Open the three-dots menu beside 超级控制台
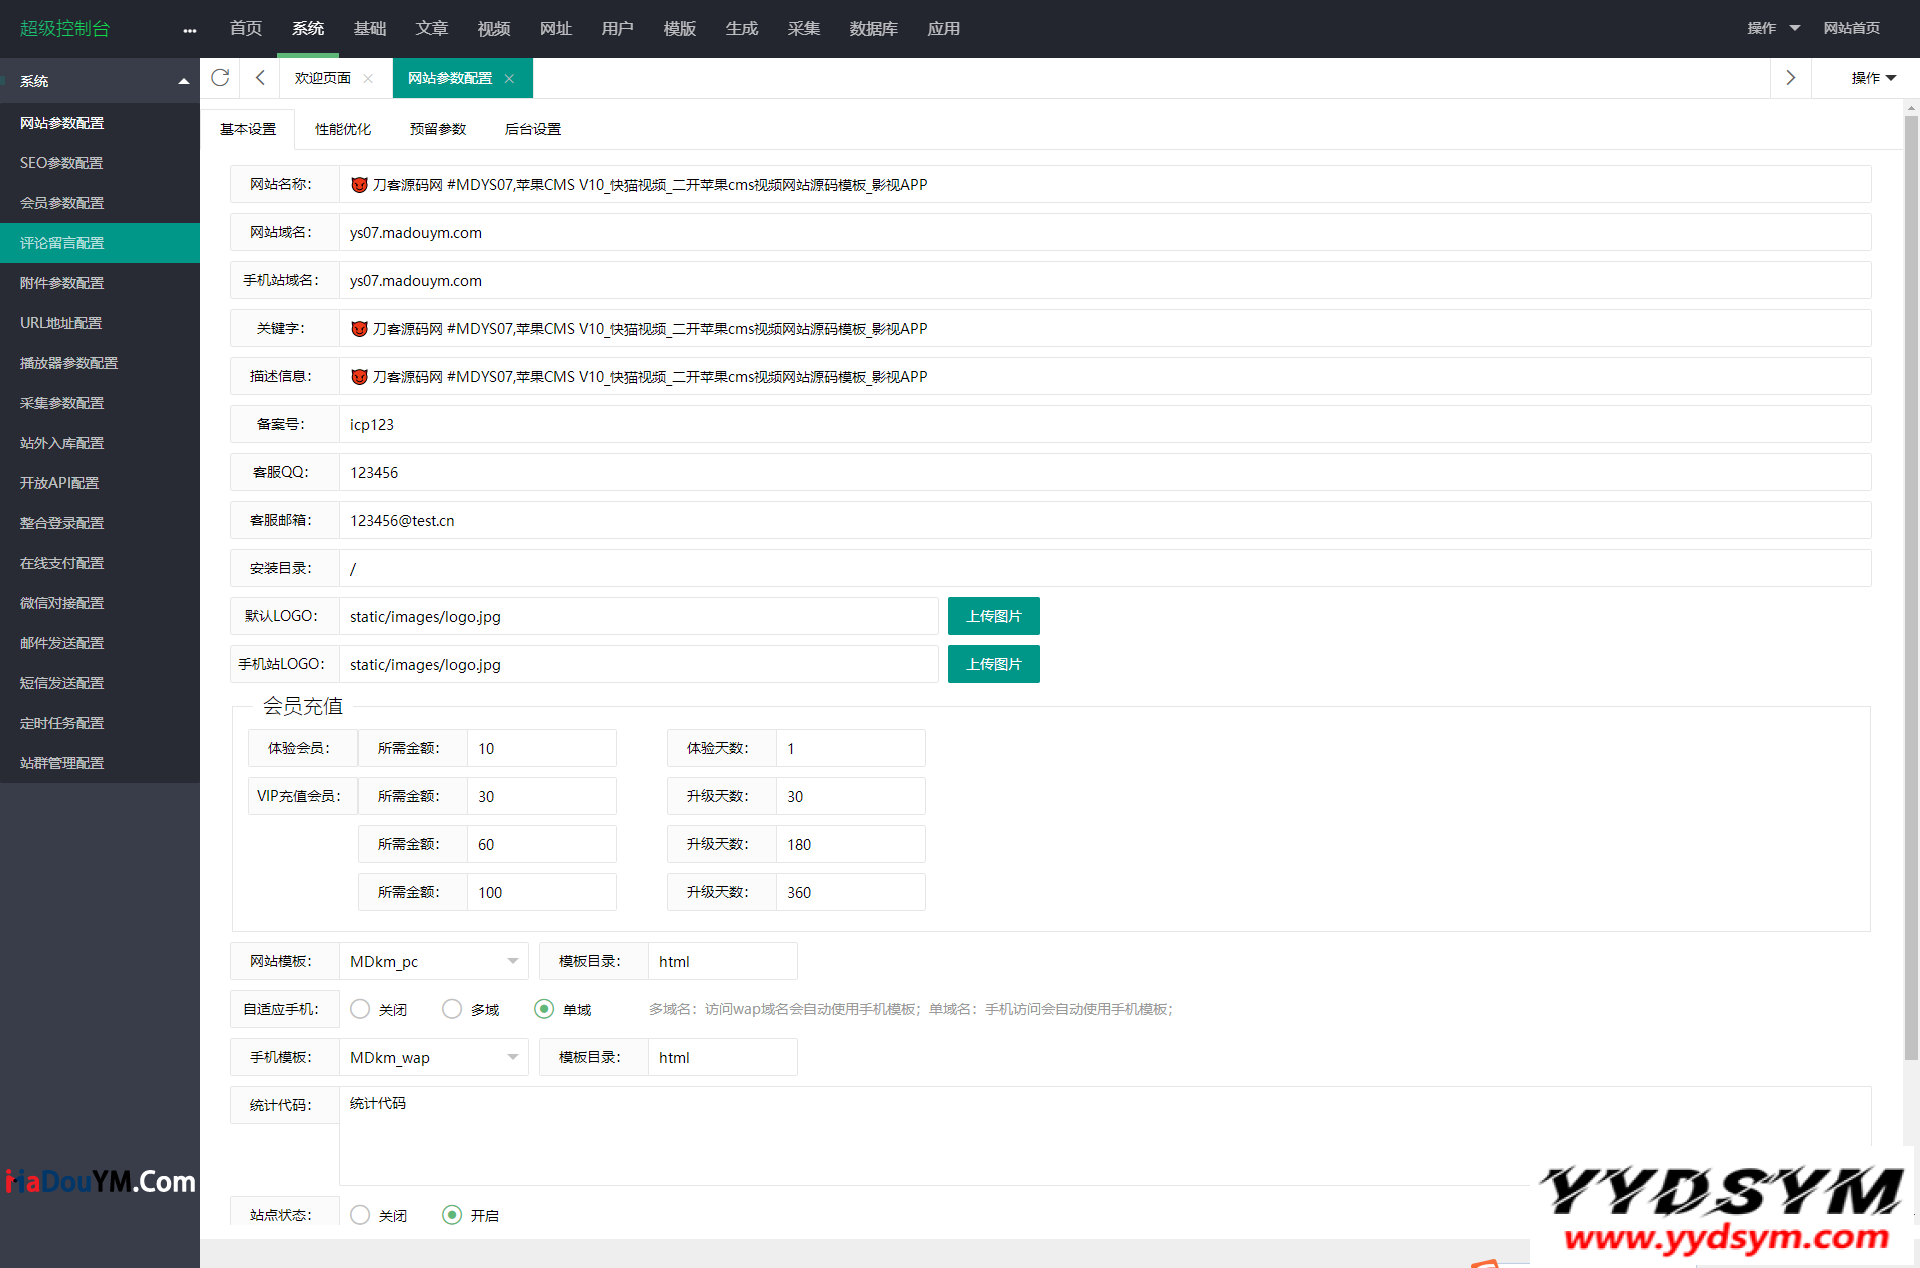The height and width of the screenshot is (1268, 1920). 190,30
